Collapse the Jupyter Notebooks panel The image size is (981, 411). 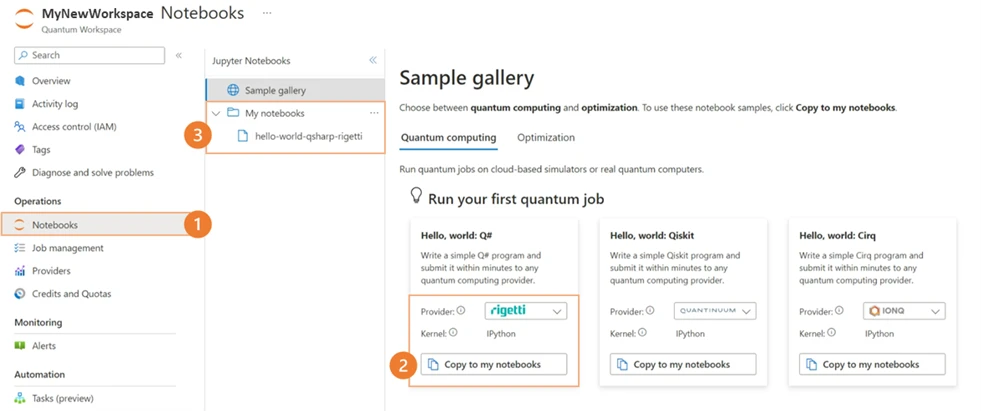coord(373,61)
